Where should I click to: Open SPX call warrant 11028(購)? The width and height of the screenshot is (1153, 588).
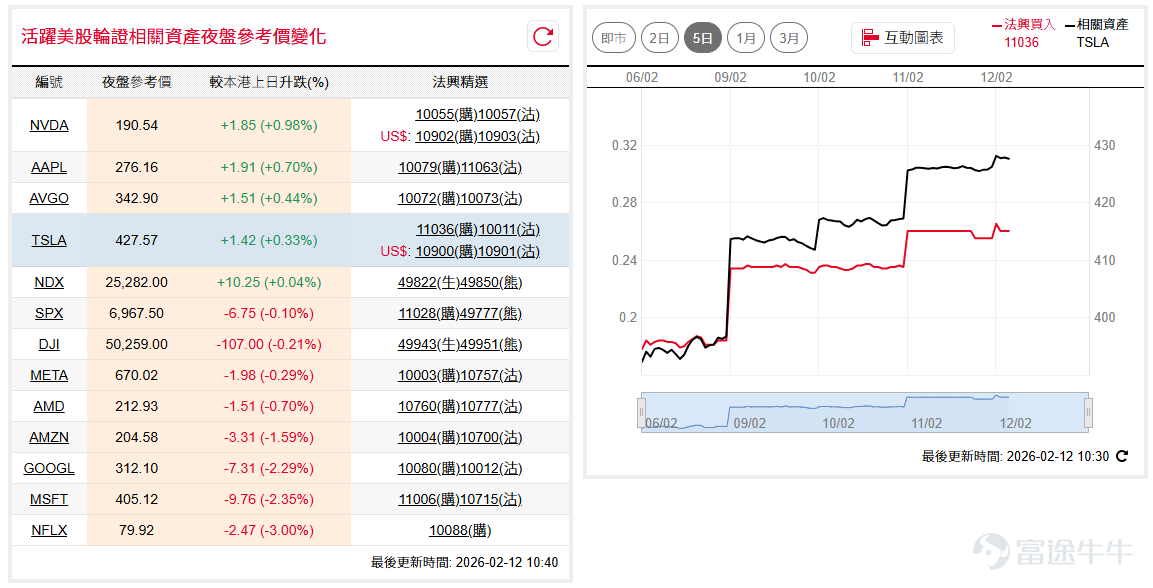click(x=429, y=313)
